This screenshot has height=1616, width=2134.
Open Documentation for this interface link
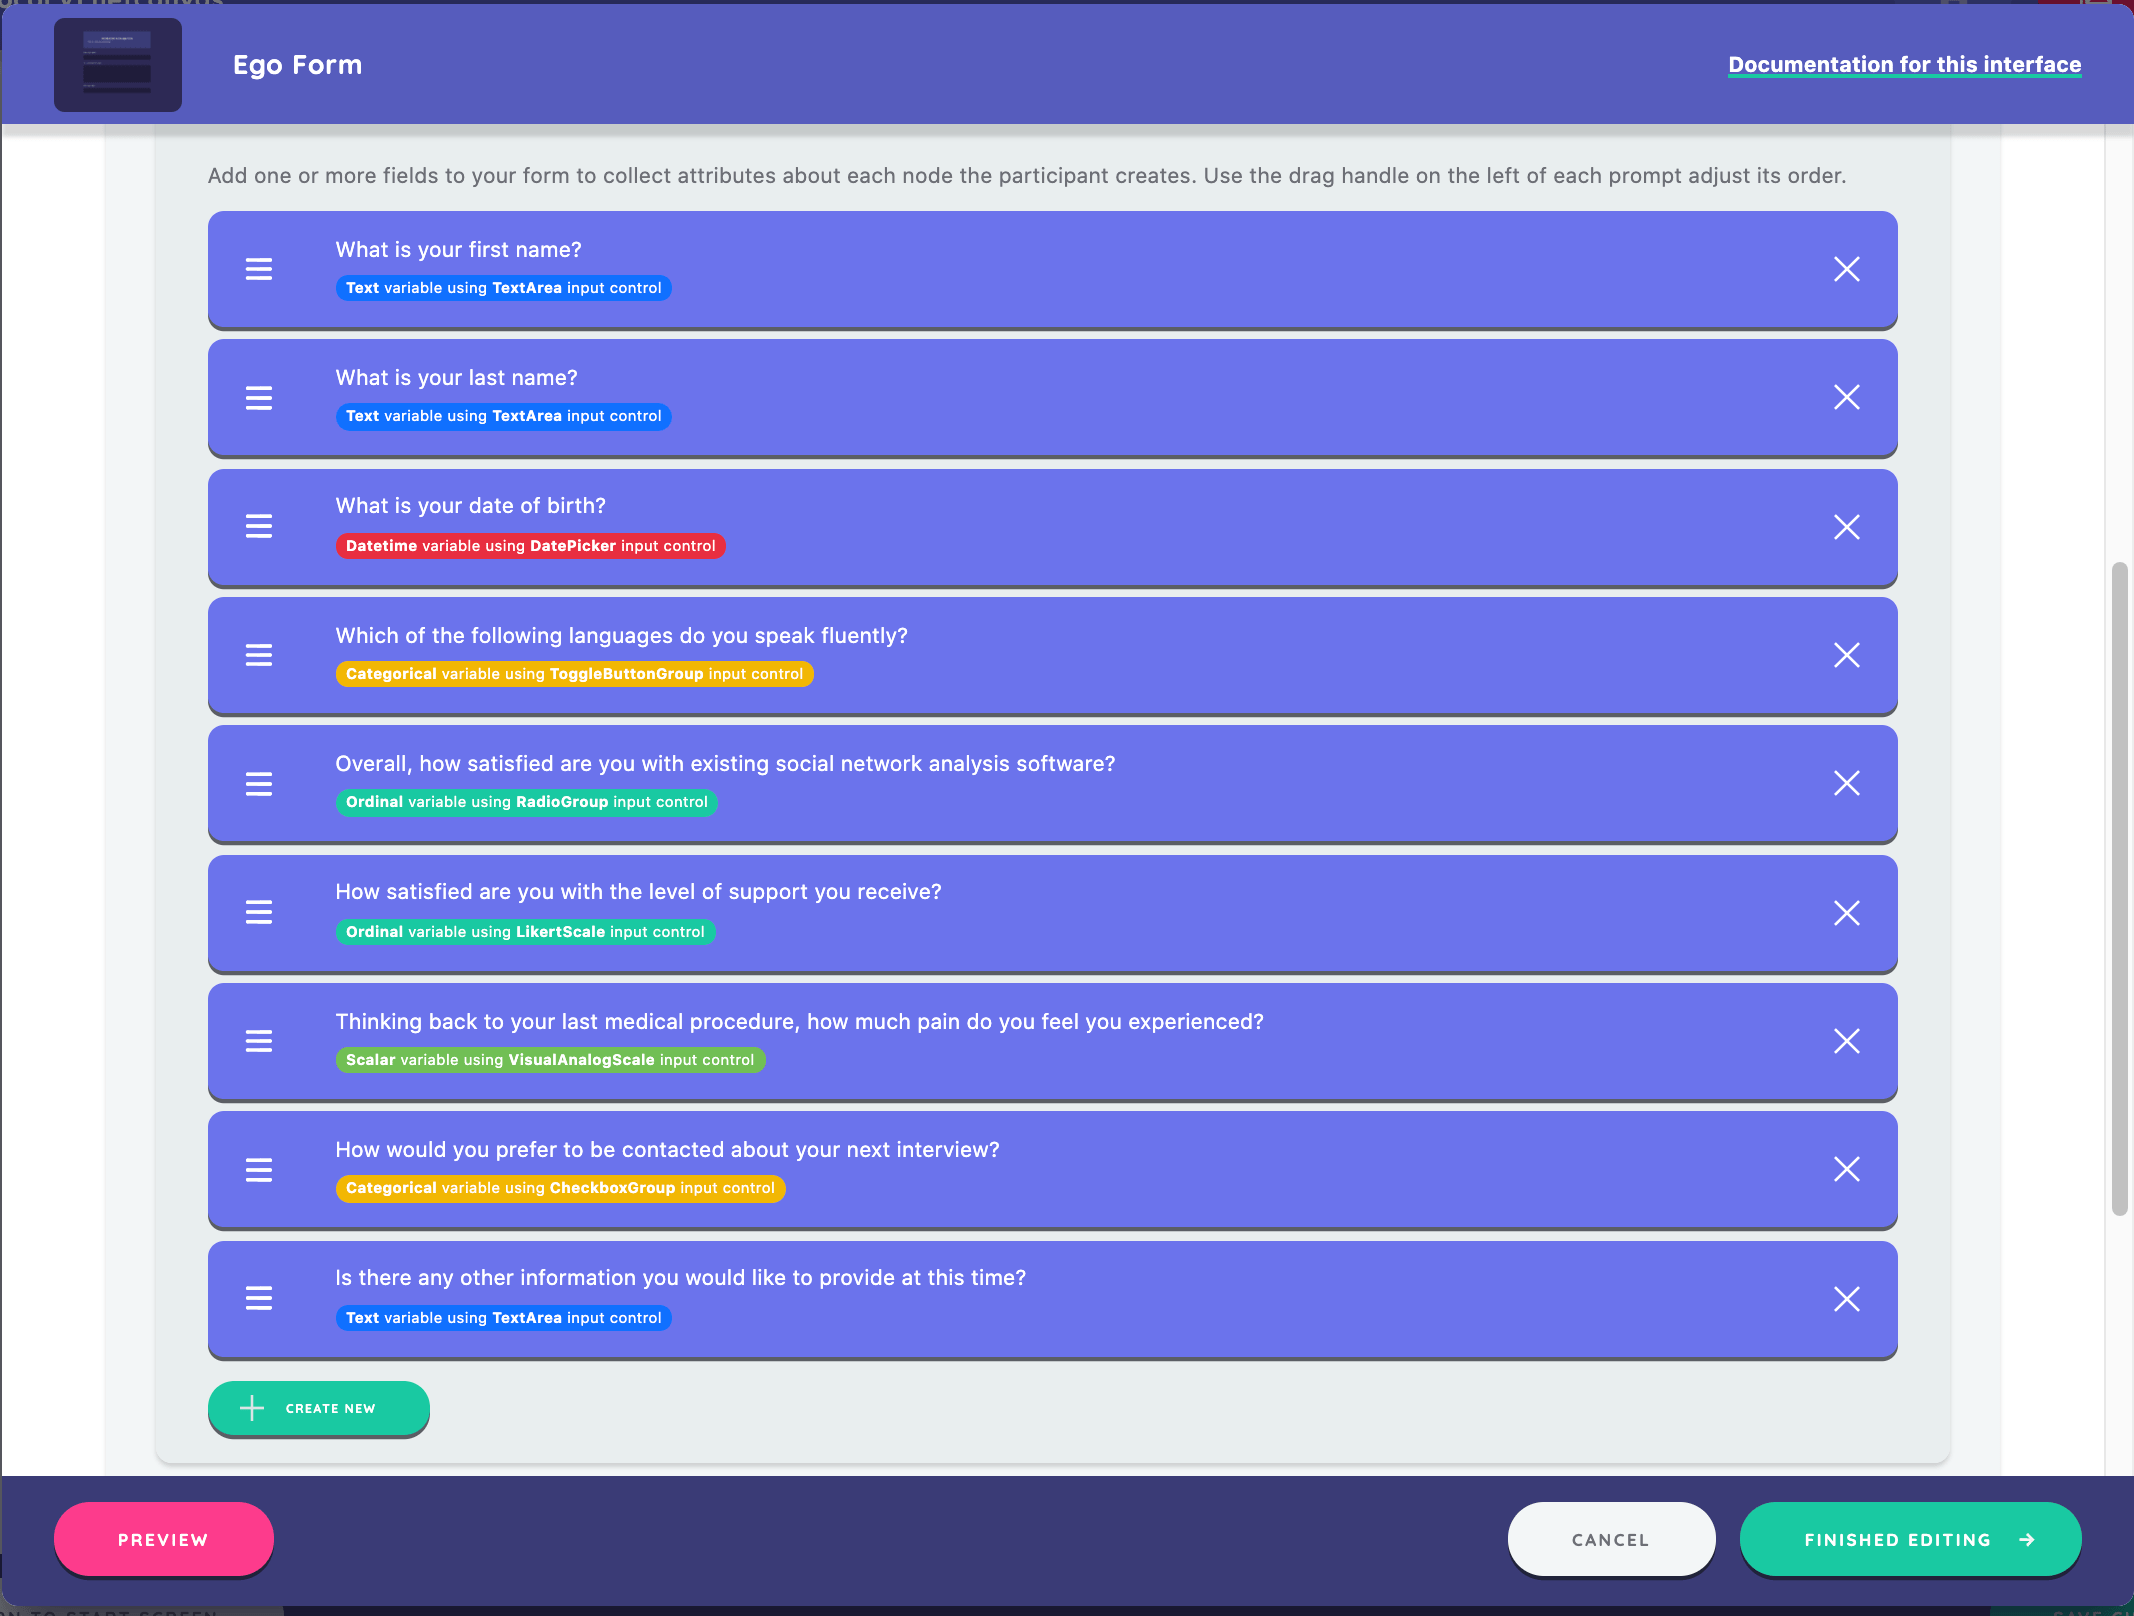[x=1904, y=64]
